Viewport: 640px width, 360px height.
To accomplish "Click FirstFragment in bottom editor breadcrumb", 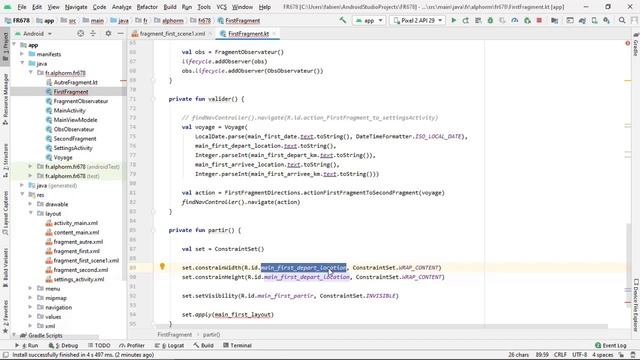I will point(175,335).
